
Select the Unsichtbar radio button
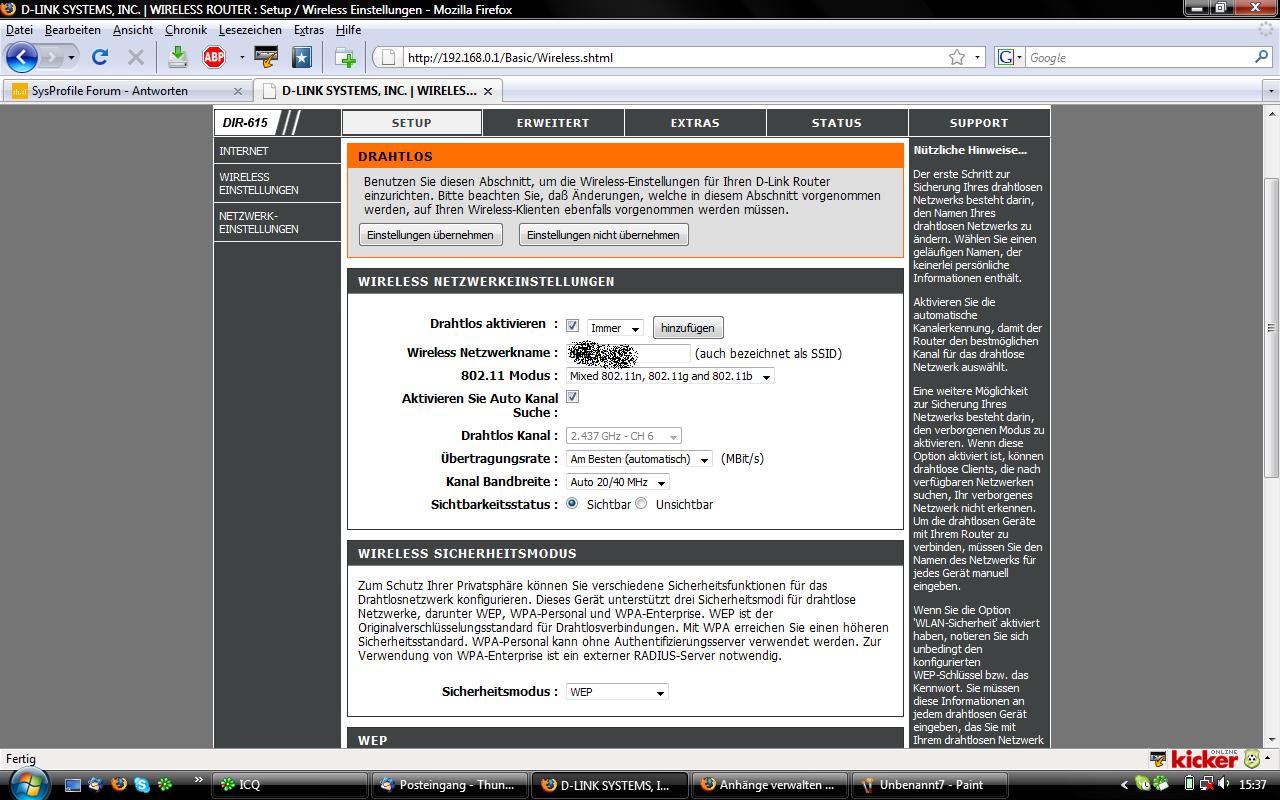[x=641, y=504]
